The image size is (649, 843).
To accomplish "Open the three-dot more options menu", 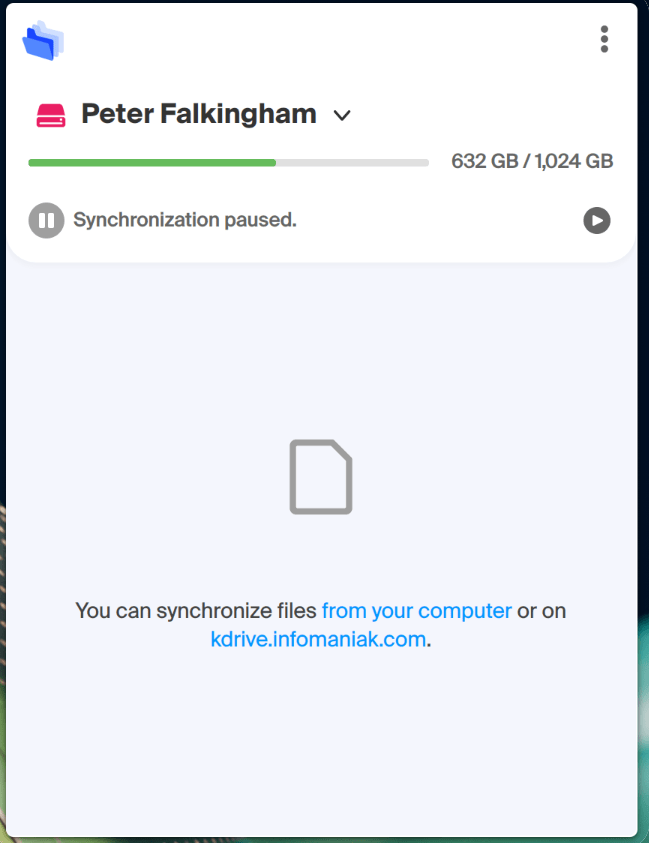I will point(604,39).
